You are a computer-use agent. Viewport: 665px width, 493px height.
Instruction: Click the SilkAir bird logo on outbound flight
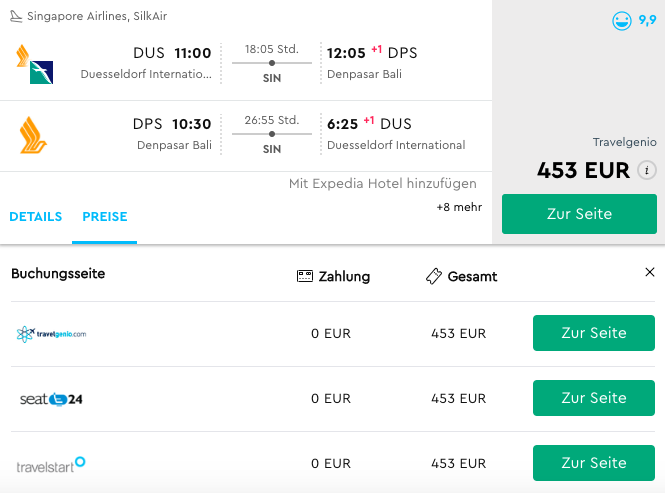pos(42,72)
